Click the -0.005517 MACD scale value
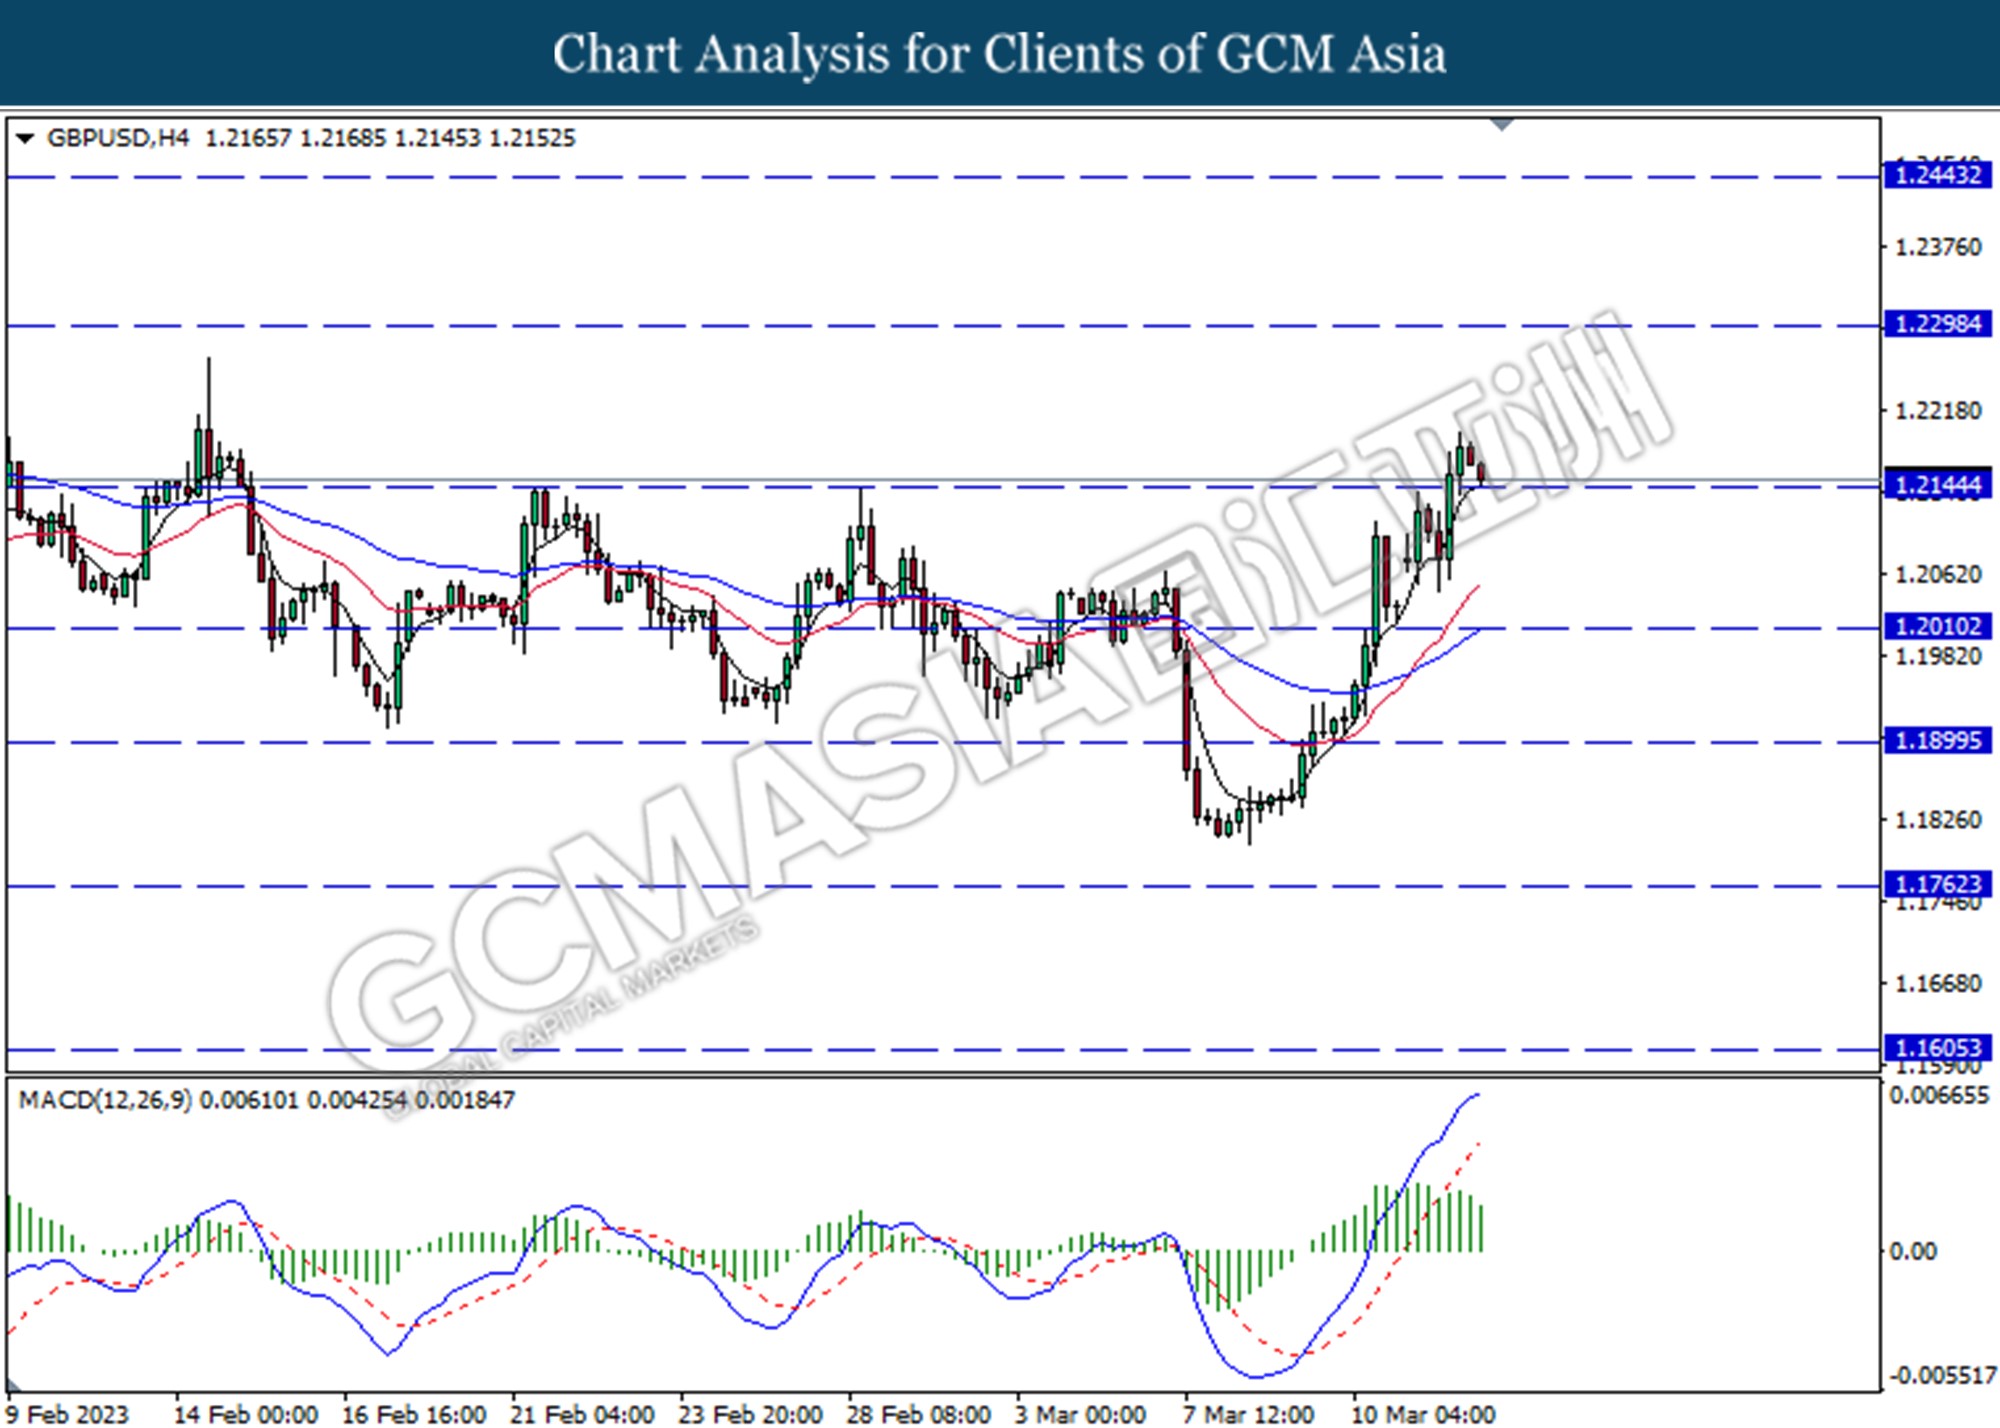Viewport: 2000px width, 1428px height. coord(1942,1376)
